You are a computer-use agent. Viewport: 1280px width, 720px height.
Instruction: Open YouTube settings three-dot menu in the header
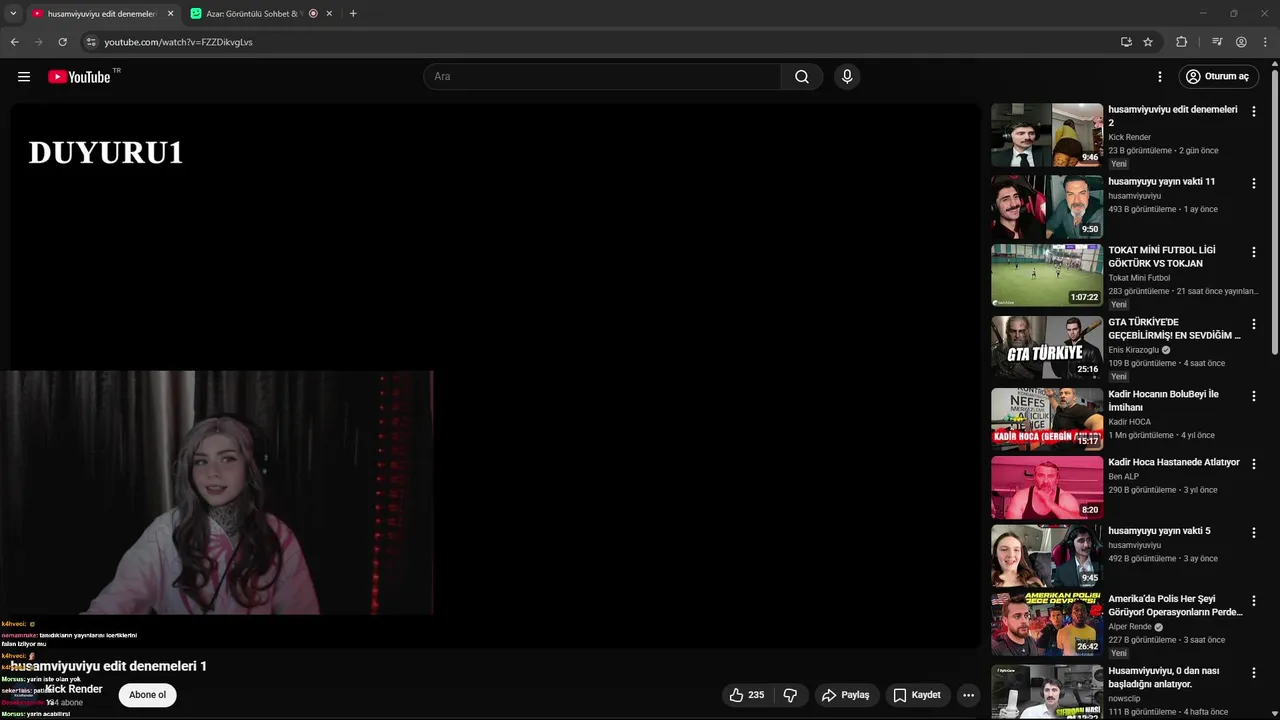pos(1160,77)
